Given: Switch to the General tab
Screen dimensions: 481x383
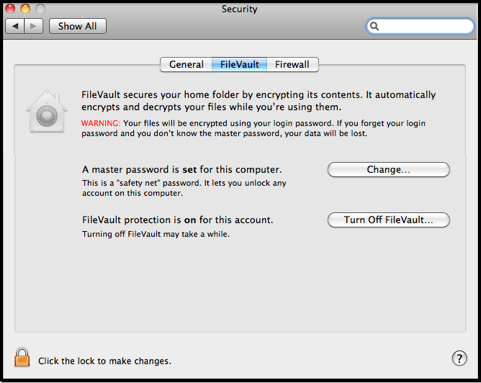Looking at the screenshot, I should click(186, 64).
